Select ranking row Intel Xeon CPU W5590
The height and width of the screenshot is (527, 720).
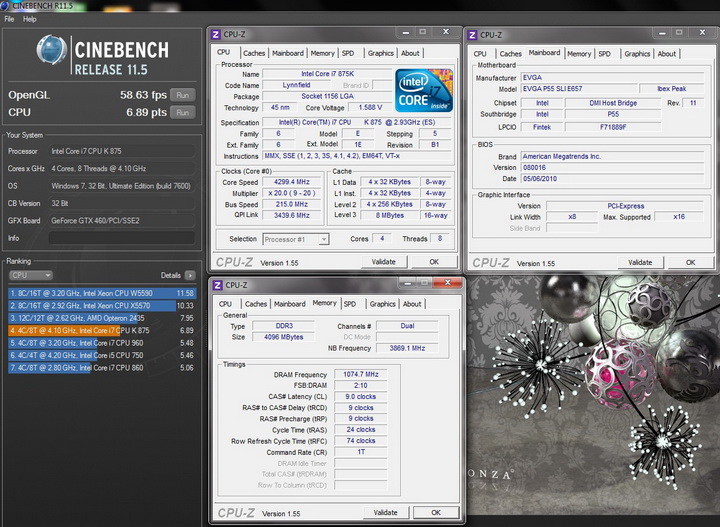click(x=102, y=293)
